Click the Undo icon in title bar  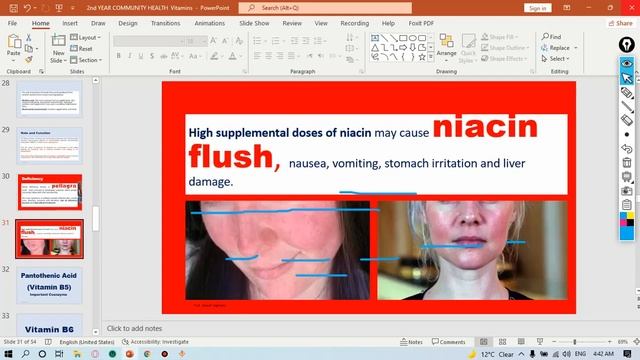pyautogui.click(x=27, y=8)
